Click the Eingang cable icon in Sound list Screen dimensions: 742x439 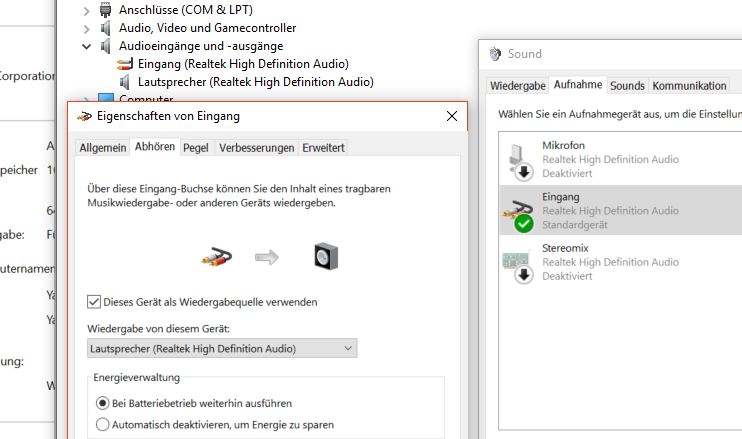point(518,215)
